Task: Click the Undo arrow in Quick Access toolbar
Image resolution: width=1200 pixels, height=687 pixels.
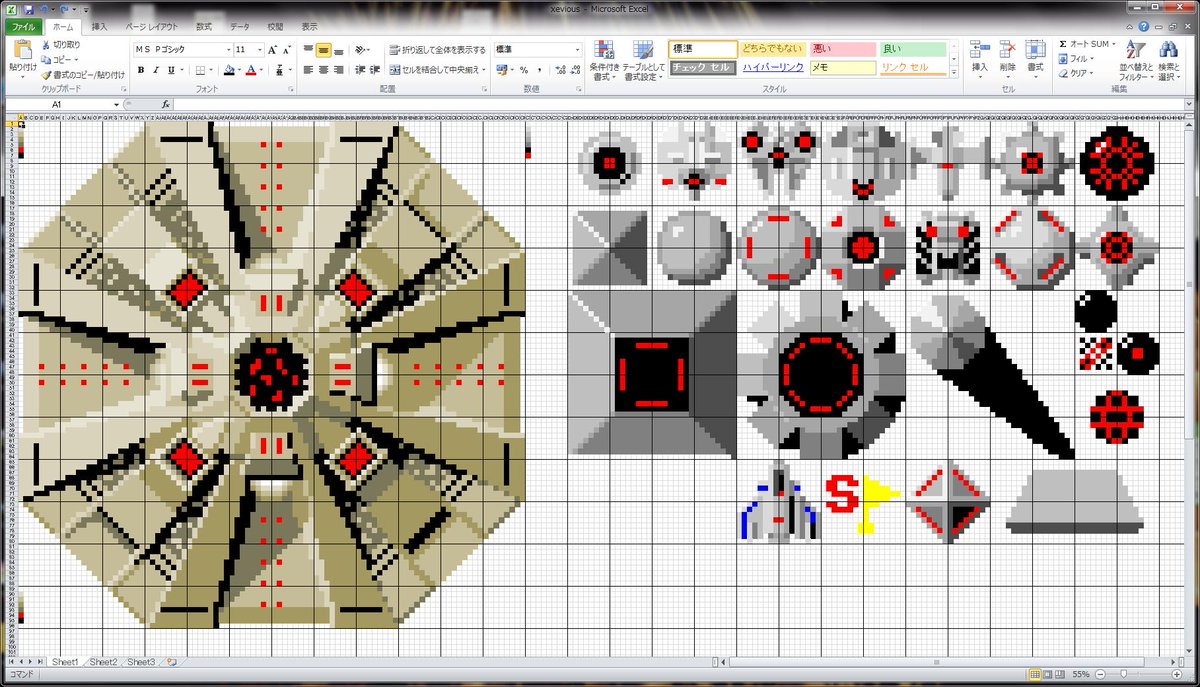Action: (46, 9)
